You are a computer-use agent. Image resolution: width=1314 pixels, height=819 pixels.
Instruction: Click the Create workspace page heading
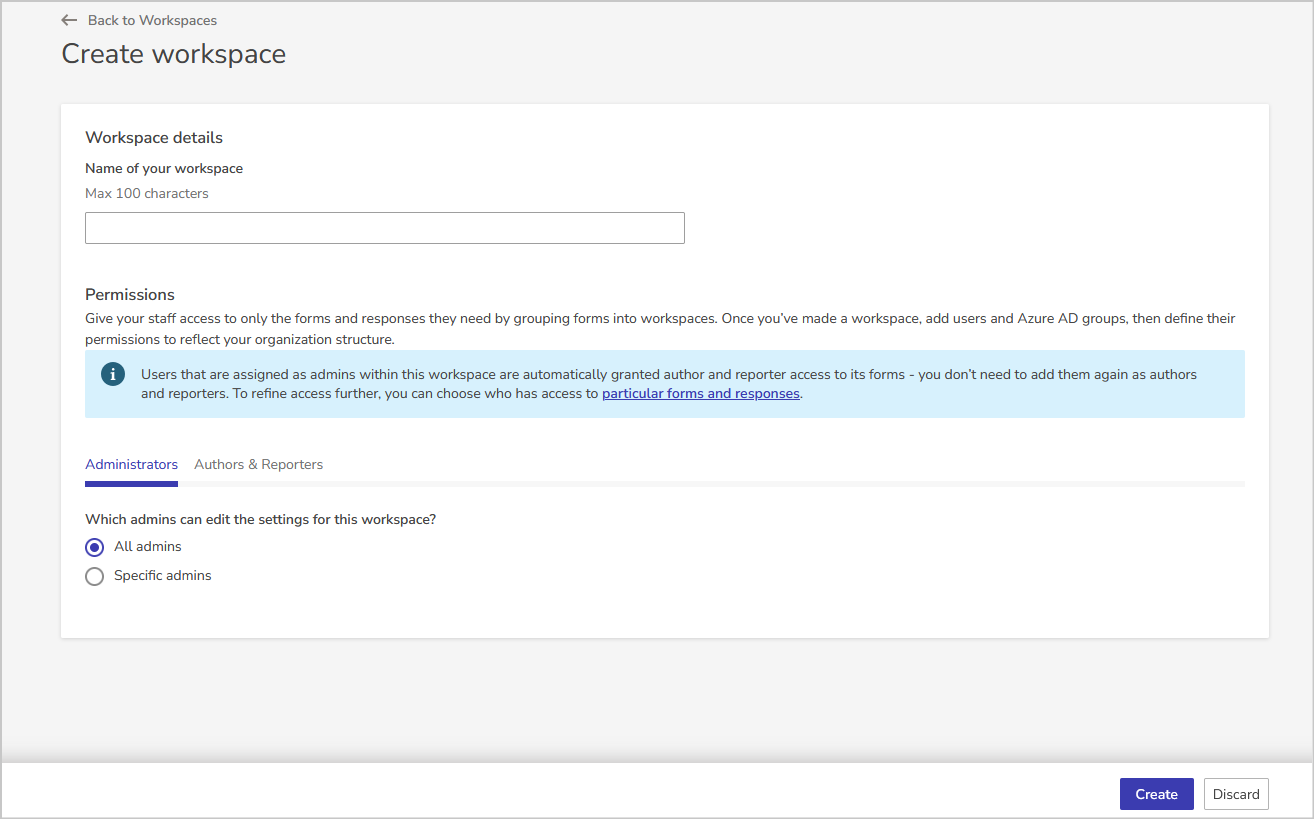[x=174, y=54]
